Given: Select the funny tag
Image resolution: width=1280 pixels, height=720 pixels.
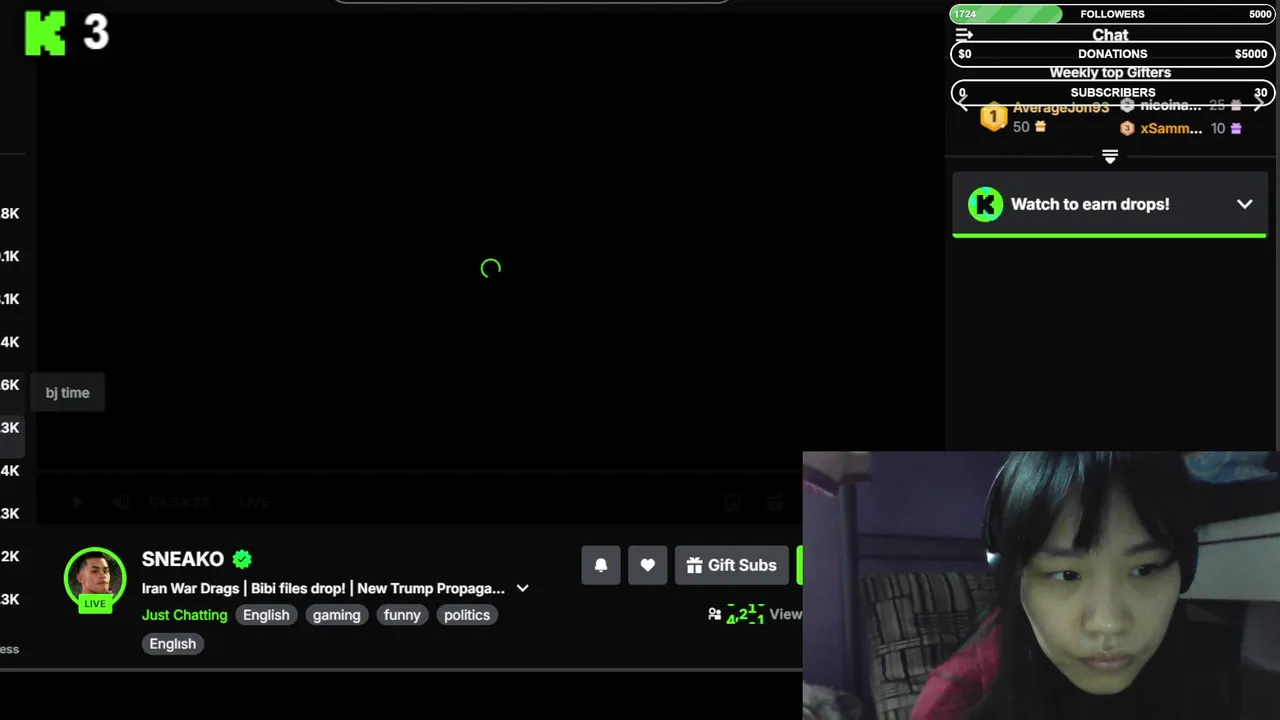Looking at the screenshot, I should [x=402, y=615].
